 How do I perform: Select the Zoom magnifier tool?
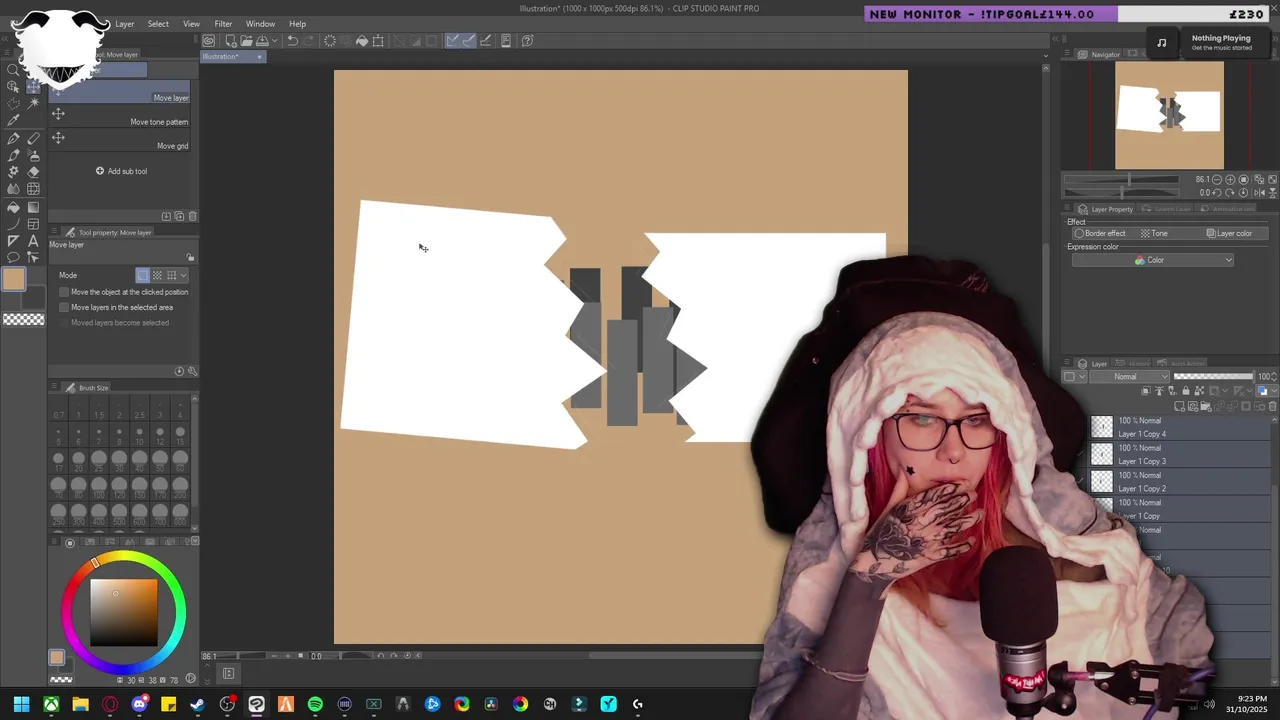13,70
